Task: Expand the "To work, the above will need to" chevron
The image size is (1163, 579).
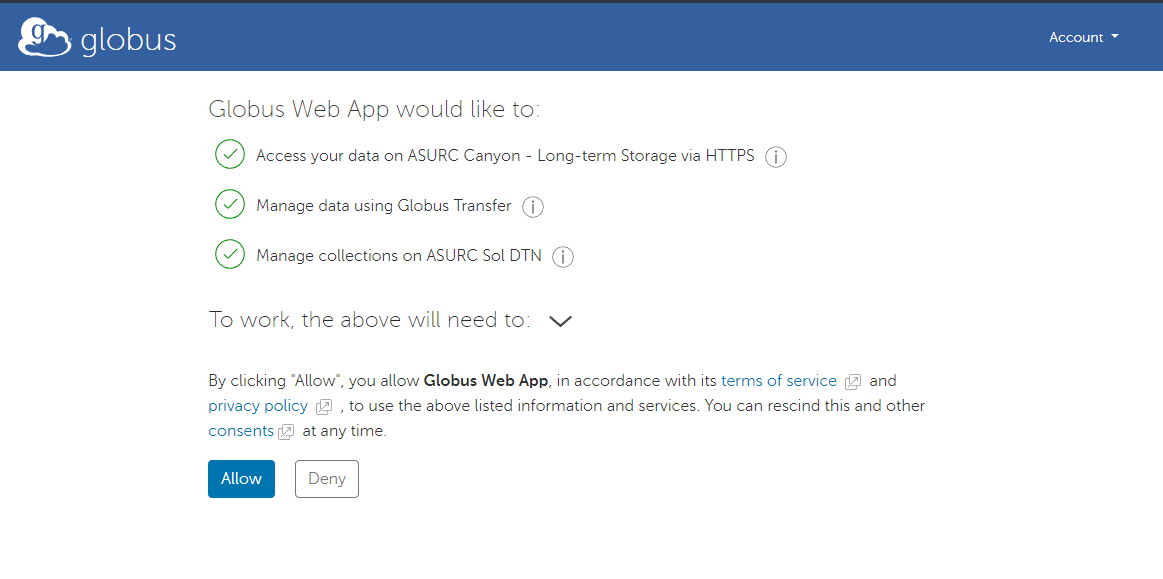Action: click(560, 321)
